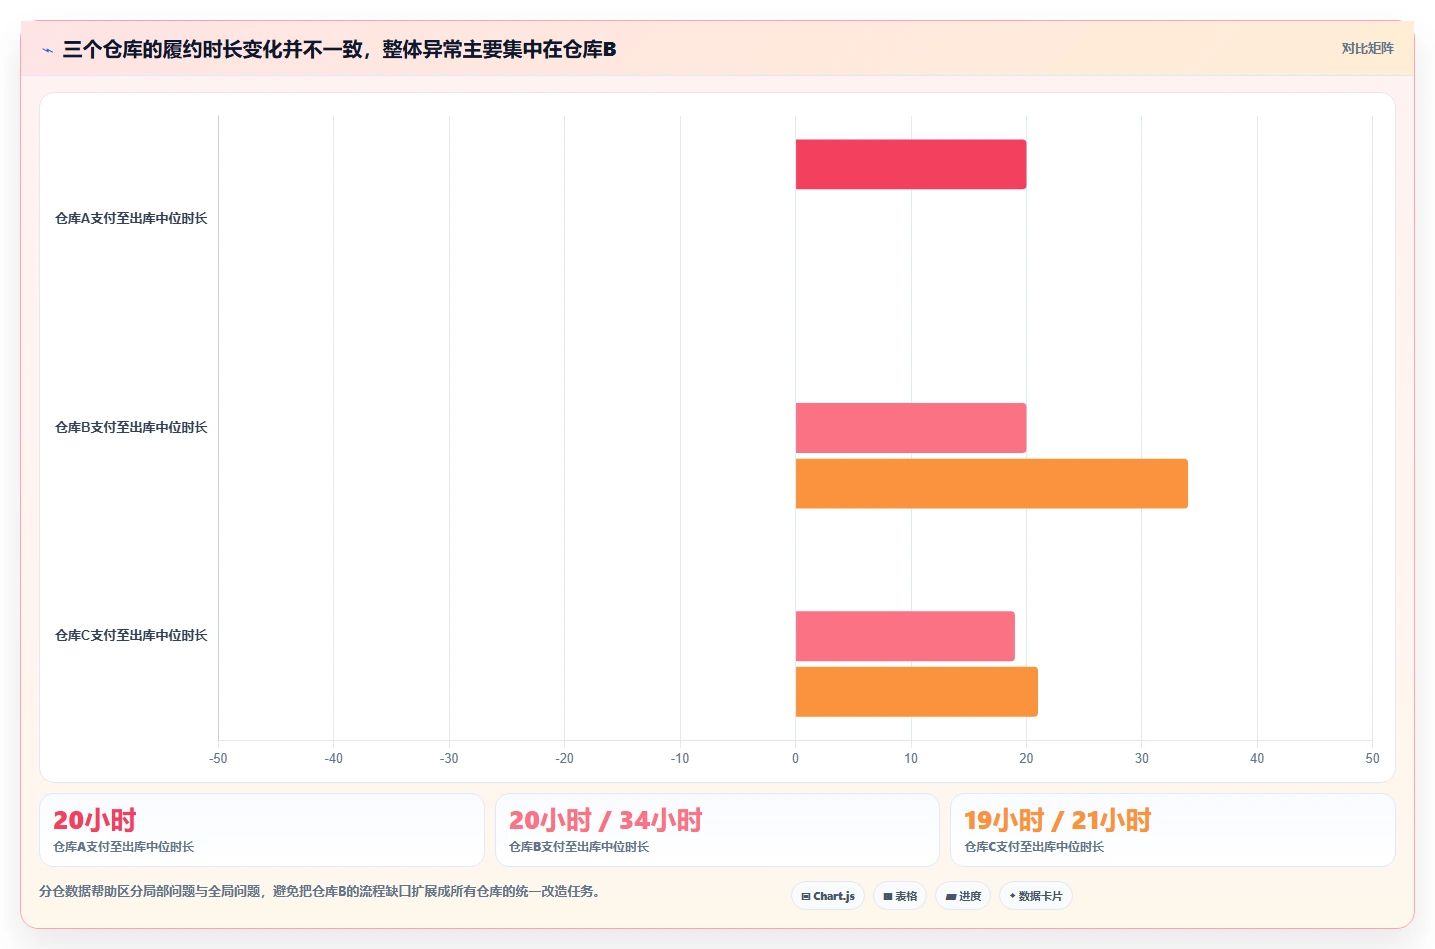Click the x-axis tick labeled 20
Image resolution: width=1435 pixels, height=949 pixels.
pos(1026,758)
